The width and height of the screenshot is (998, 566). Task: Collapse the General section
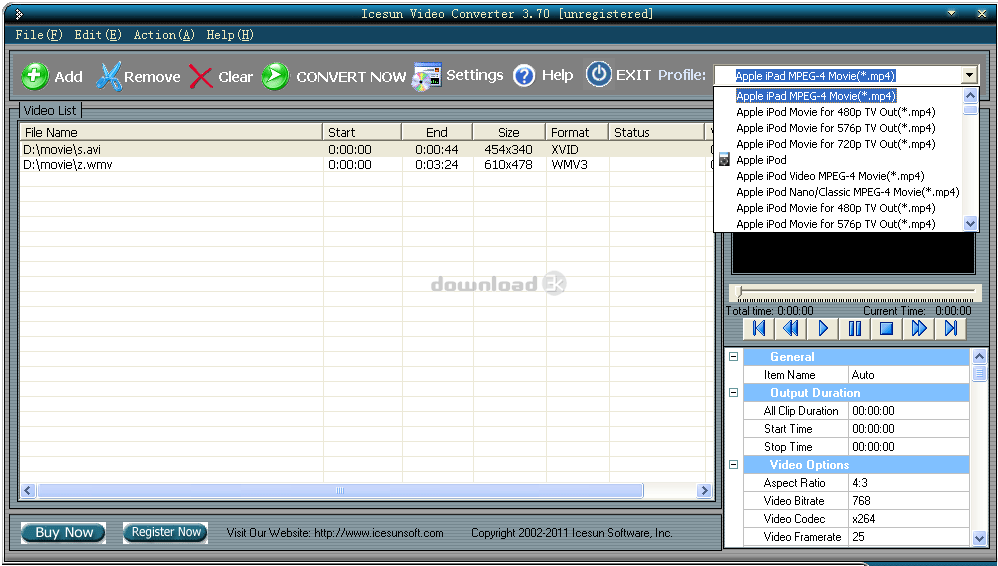[x=733, y=357]
